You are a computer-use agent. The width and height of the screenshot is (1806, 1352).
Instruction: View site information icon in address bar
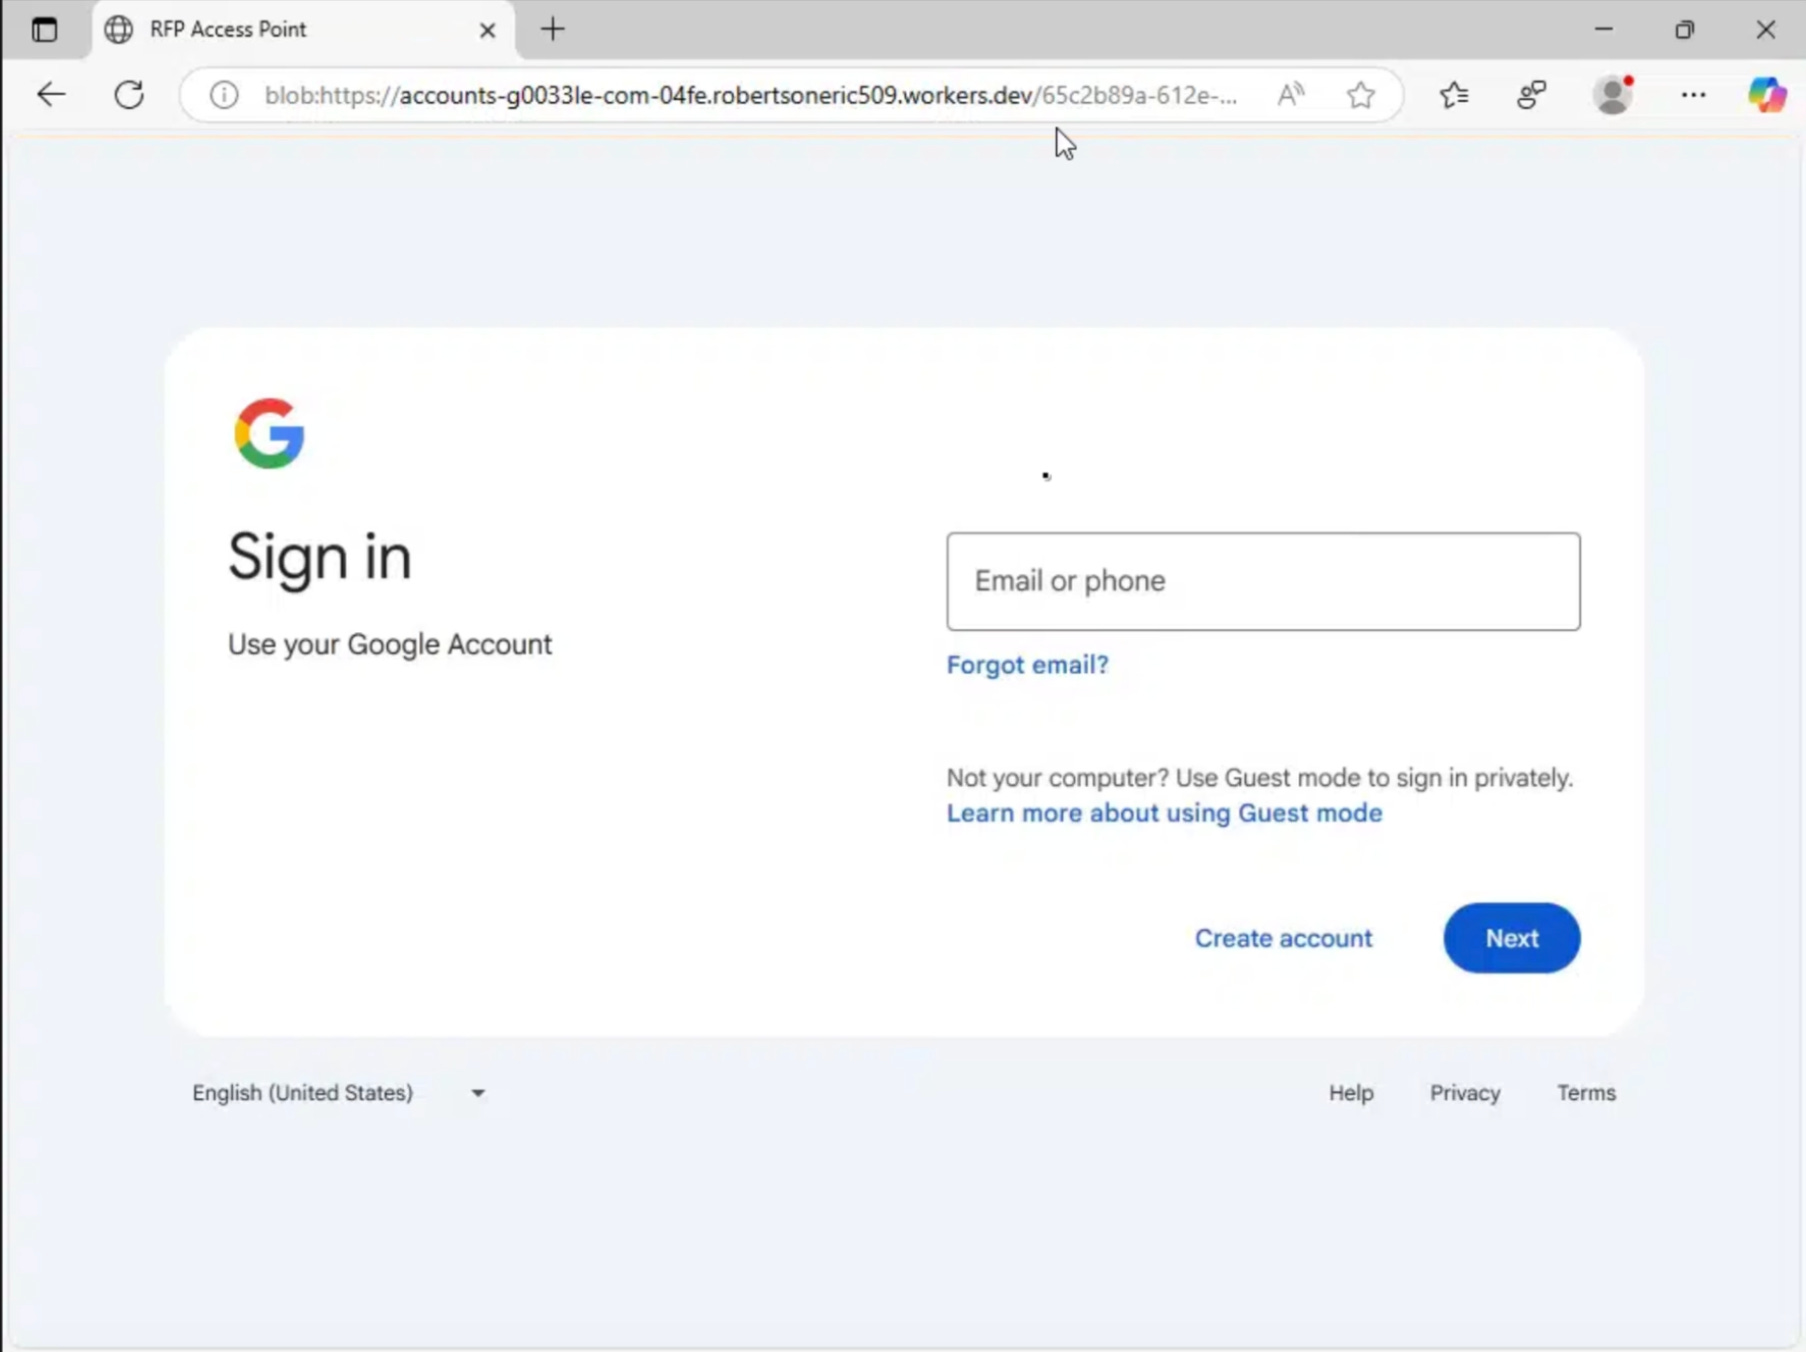224,95
